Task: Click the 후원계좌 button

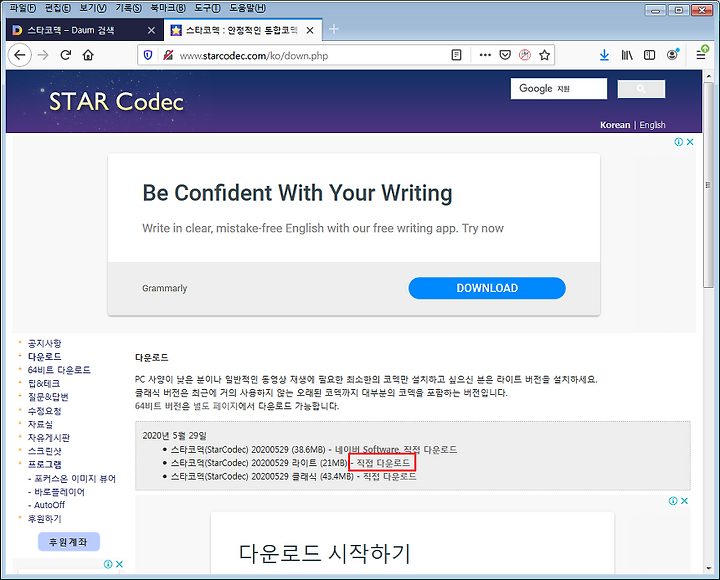Action: click(68, 542)
